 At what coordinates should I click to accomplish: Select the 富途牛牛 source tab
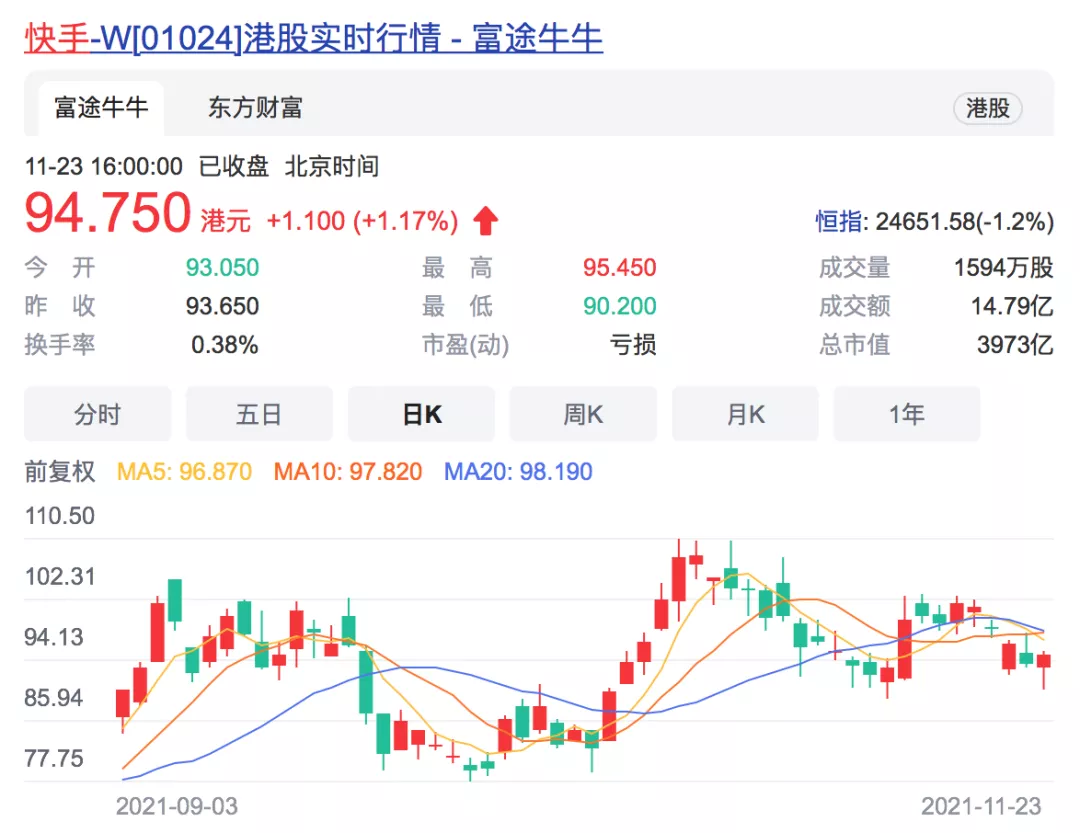tap(101, 108)
